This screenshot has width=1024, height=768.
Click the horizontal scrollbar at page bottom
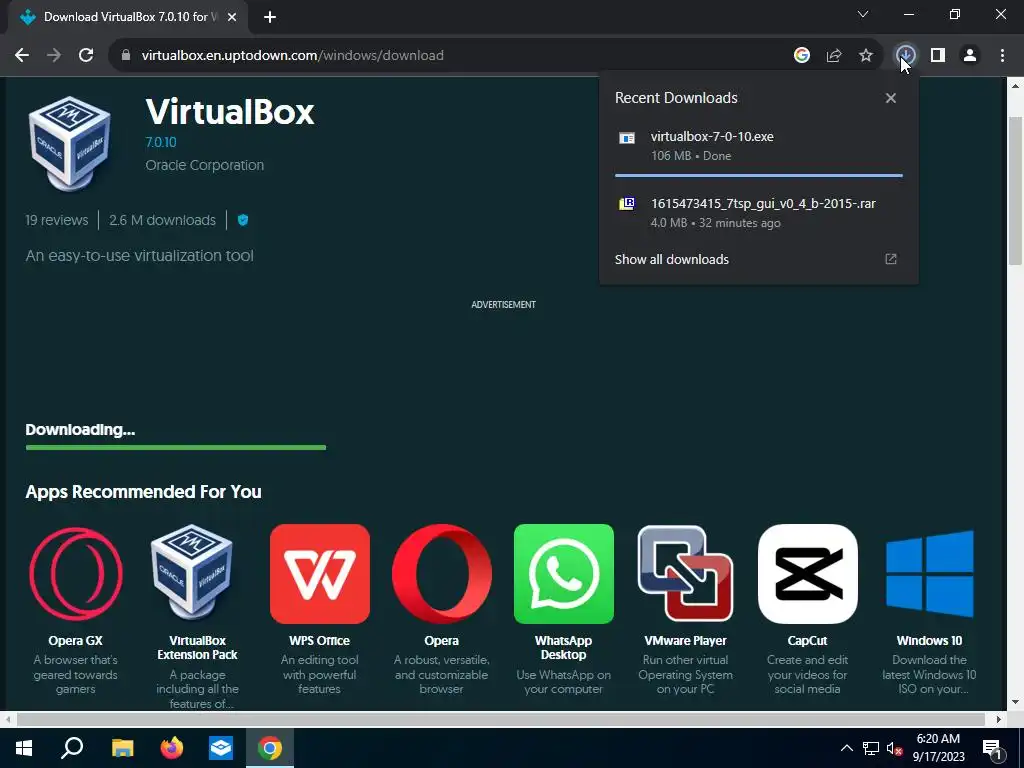[501, 719]
